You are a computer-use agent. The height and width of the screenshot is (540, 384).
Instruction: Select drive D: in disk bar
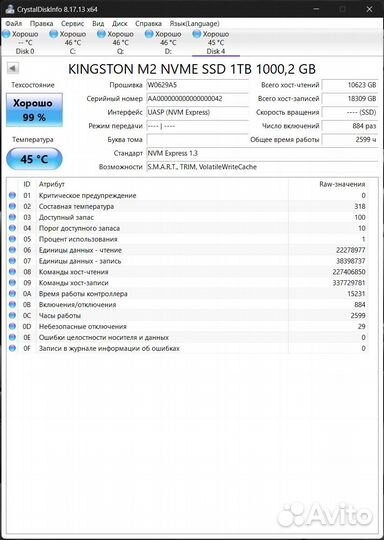168,43
